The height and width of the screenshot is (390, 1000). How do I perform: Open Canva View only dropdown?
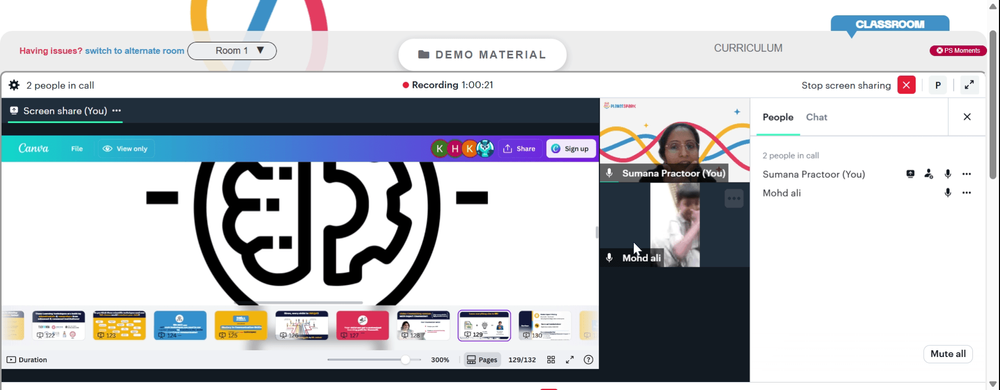[x=125, y=148]
